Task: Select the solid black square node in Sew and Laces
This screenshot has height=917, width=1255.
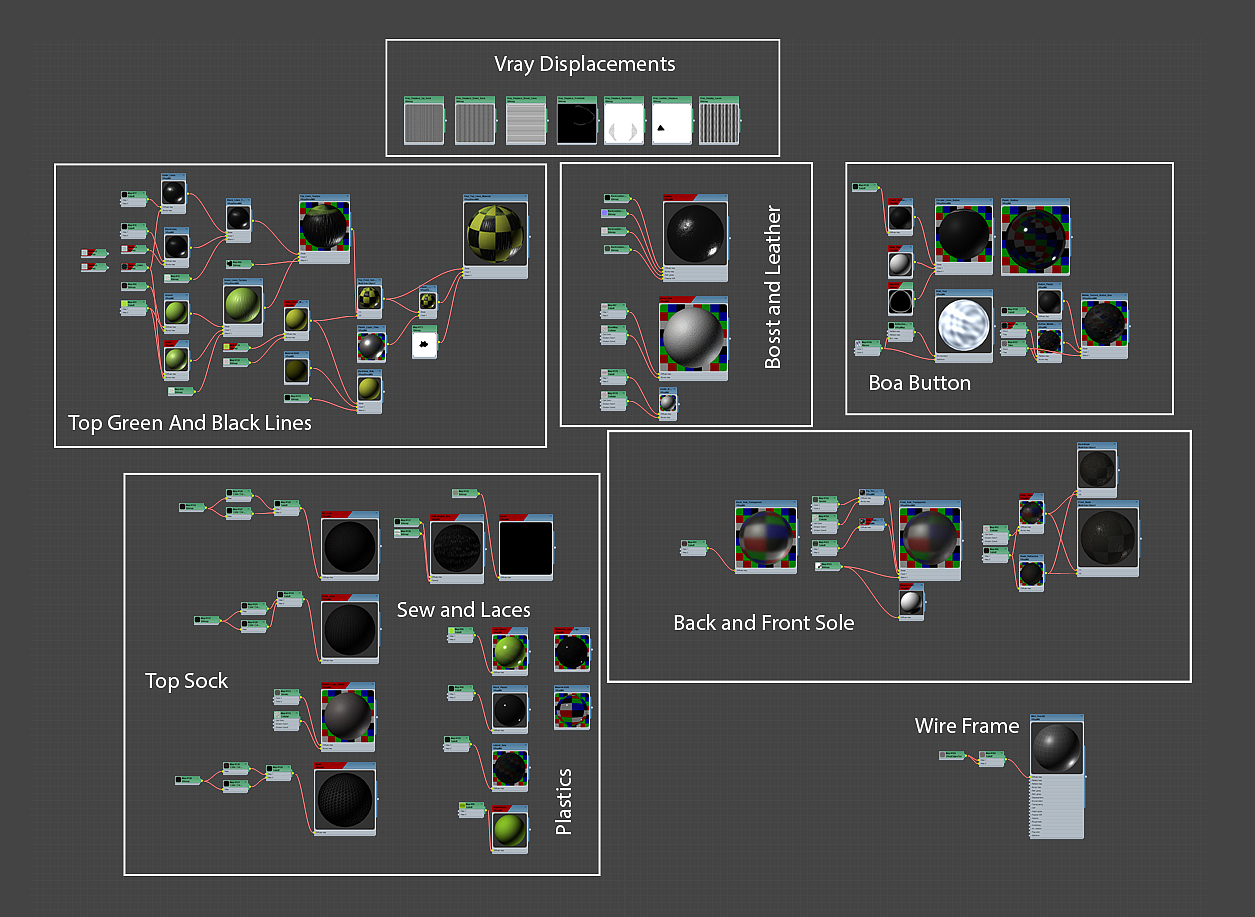Action: 526,547
